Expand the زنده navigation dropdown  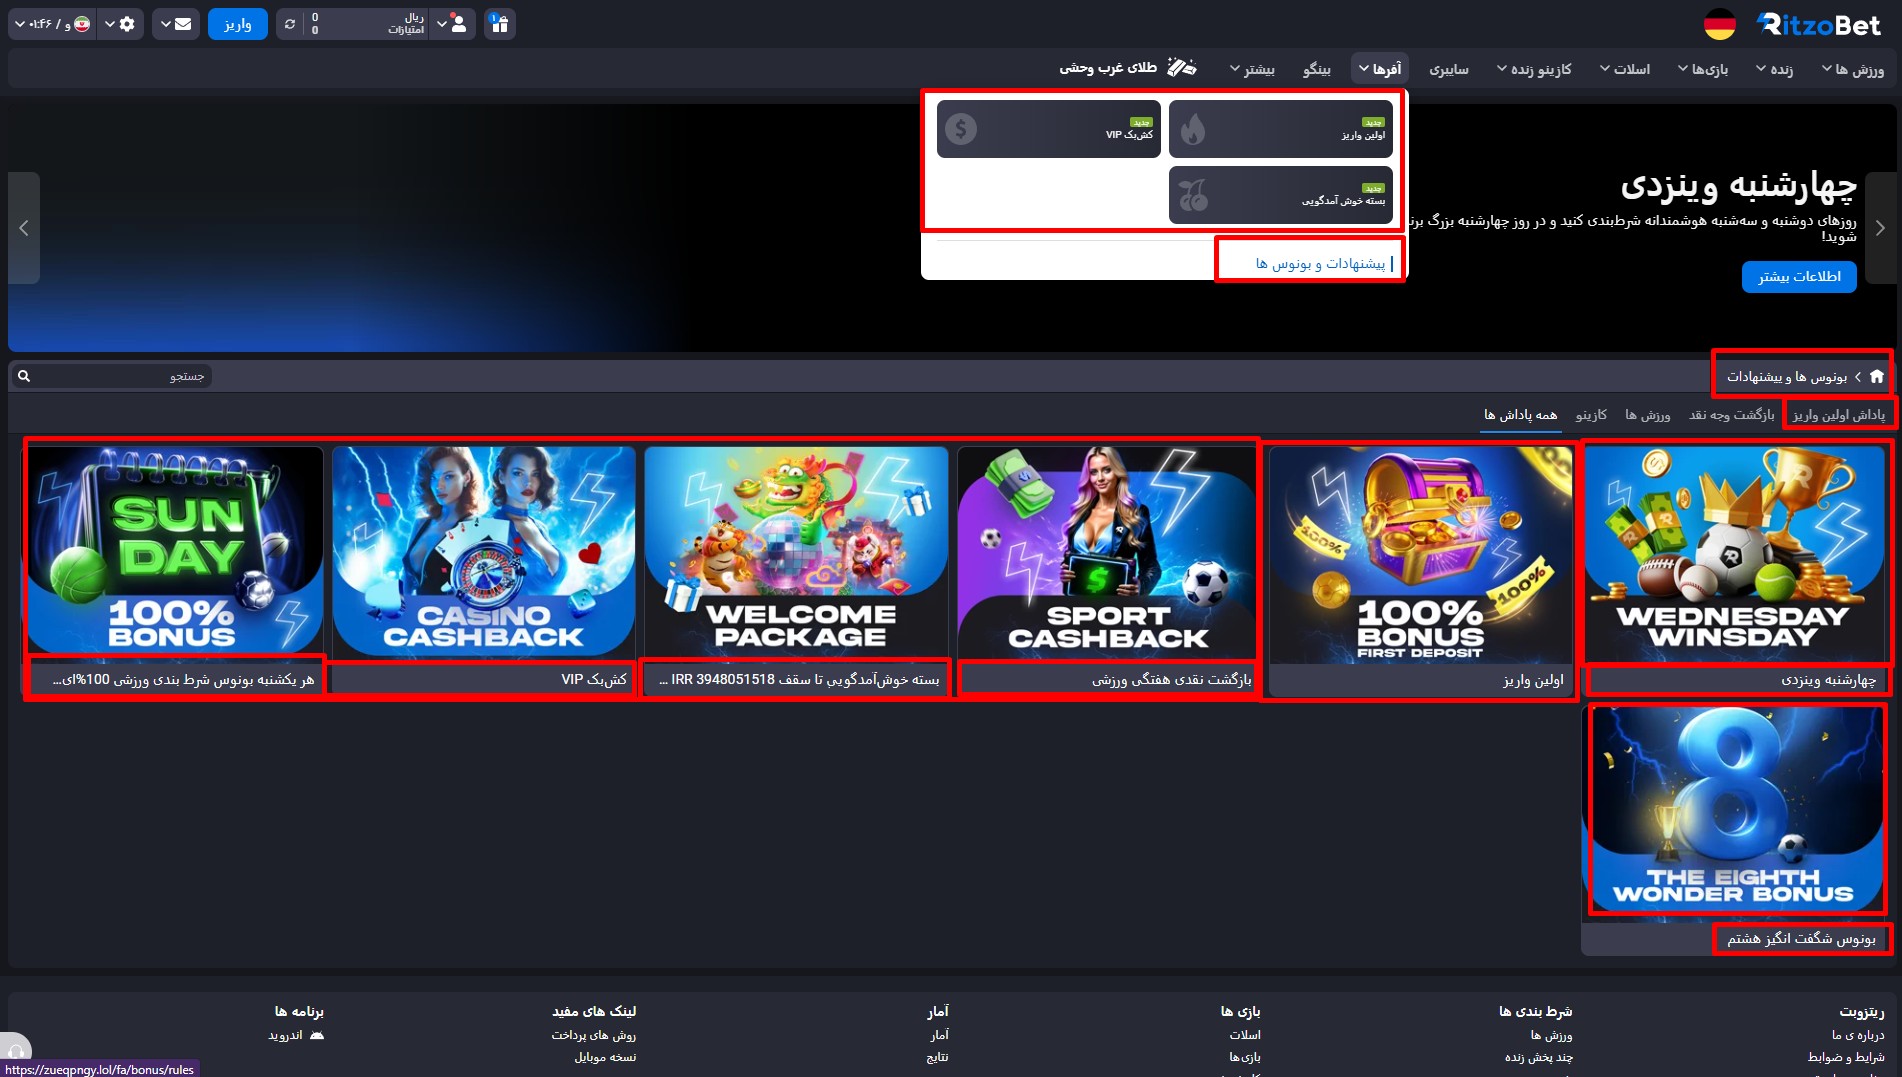coord(1775,69)
